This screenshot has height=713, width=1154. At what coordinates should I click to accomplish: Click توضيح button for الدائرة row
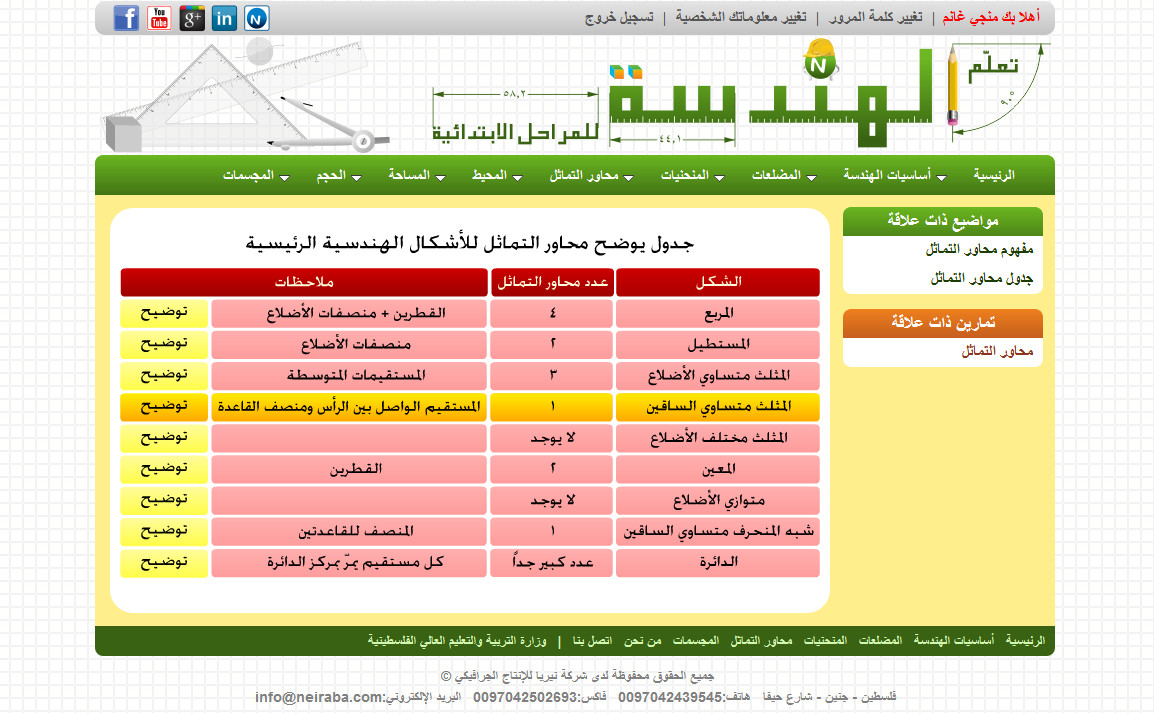(x=164, y=563)
